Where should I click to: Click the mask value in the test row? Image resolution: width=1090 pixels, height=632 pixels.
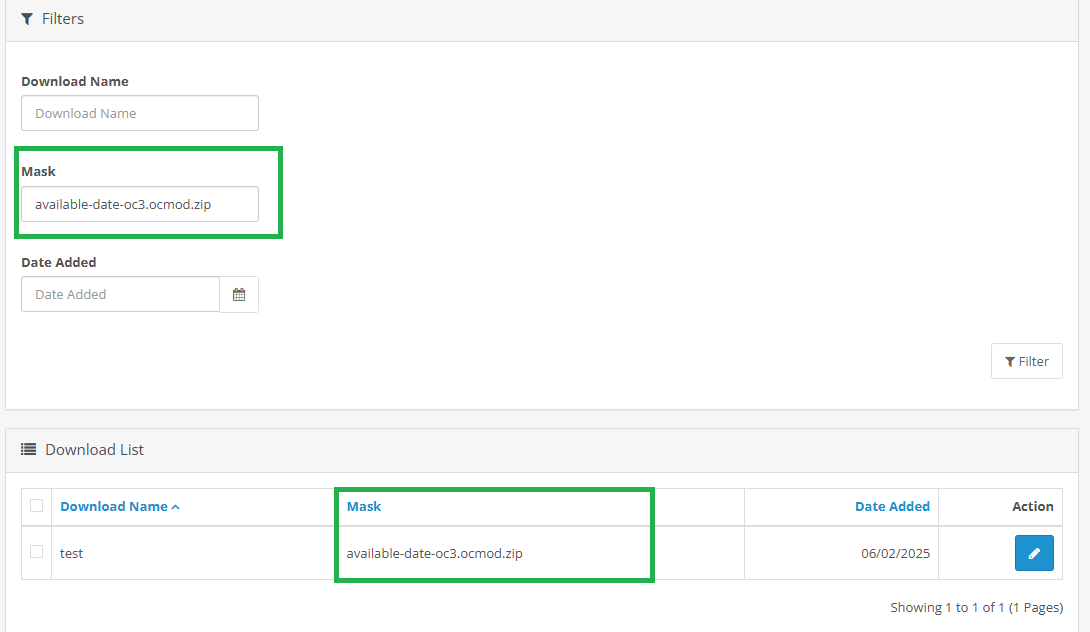coord(434,553)
